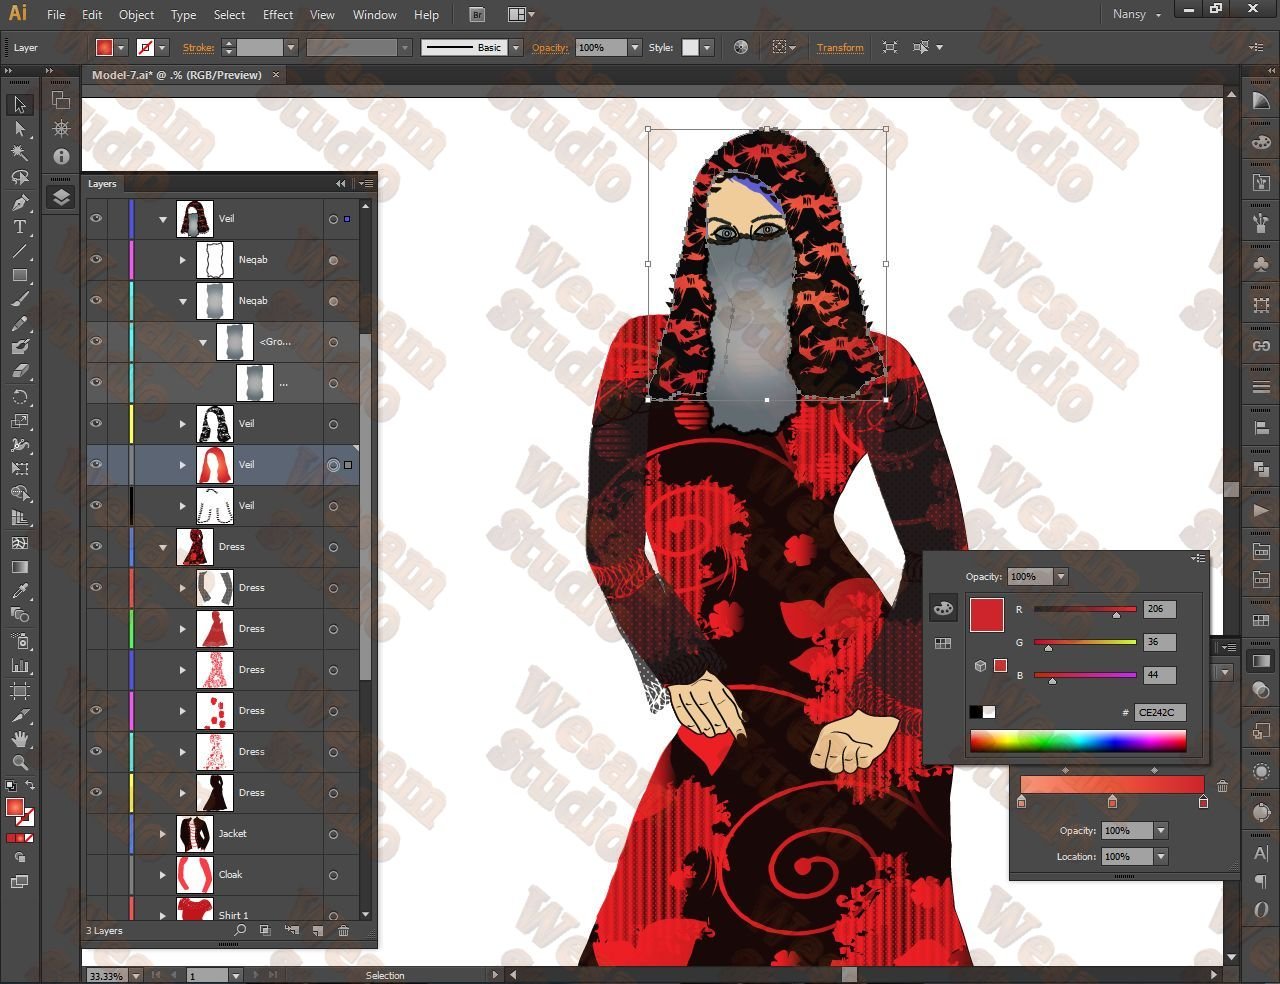Open Adobe Bridge with the Br icon
Screen dimensions: 1280x984
point(477,15)
